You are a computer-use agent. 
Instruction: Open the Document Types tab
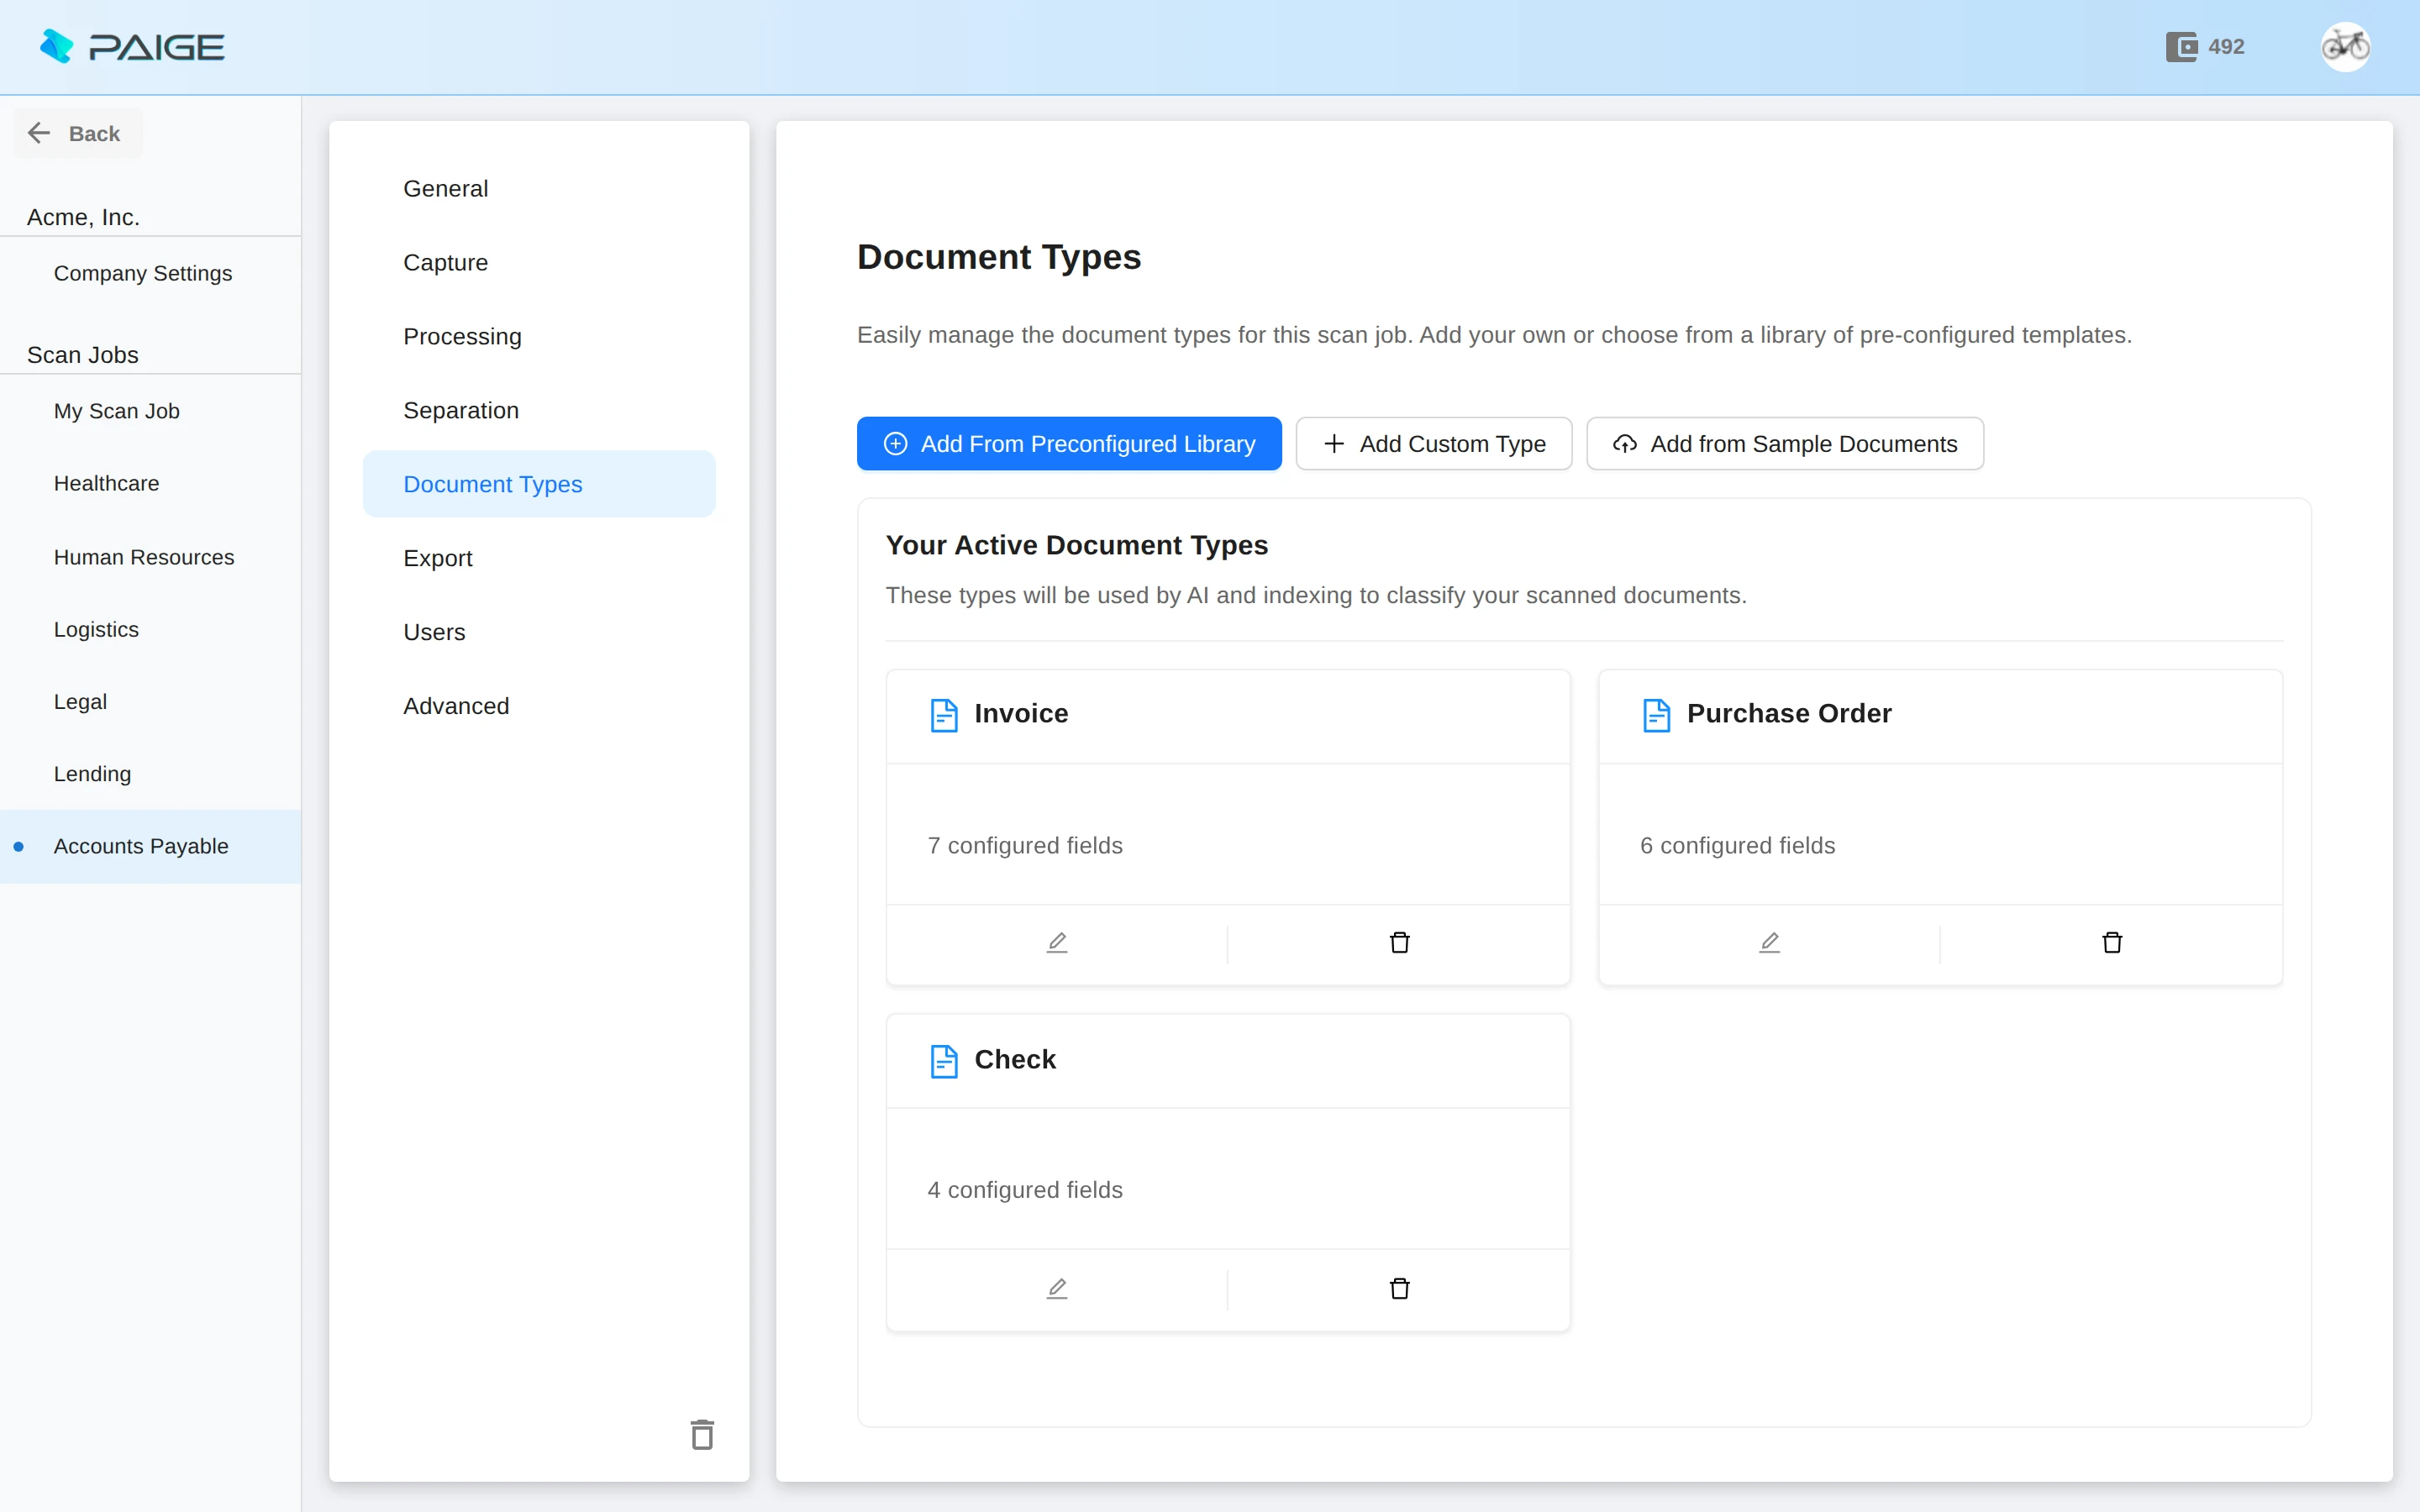point(539,484)
